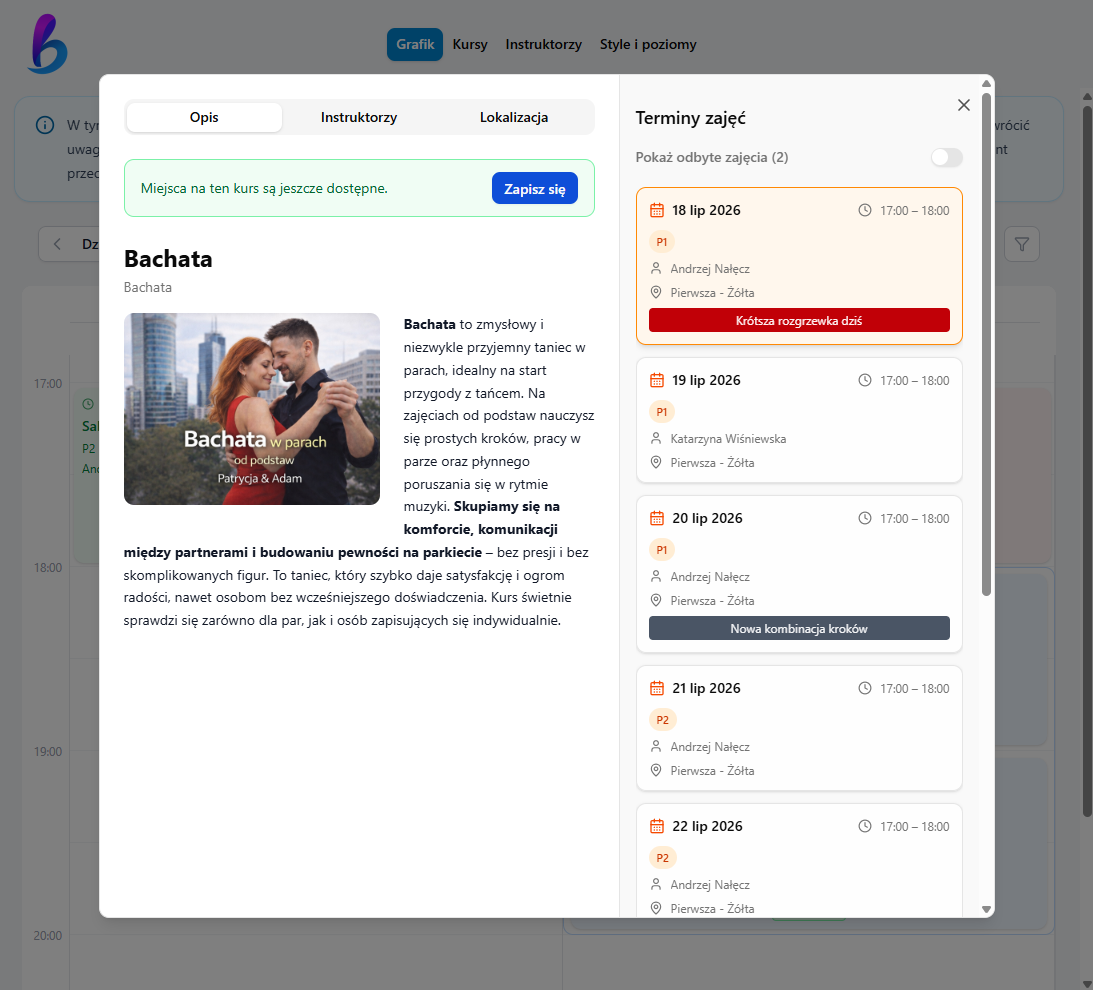1093x990 pixels.
Task: Close the Bachata course dialog
Action: coord(964,105)
